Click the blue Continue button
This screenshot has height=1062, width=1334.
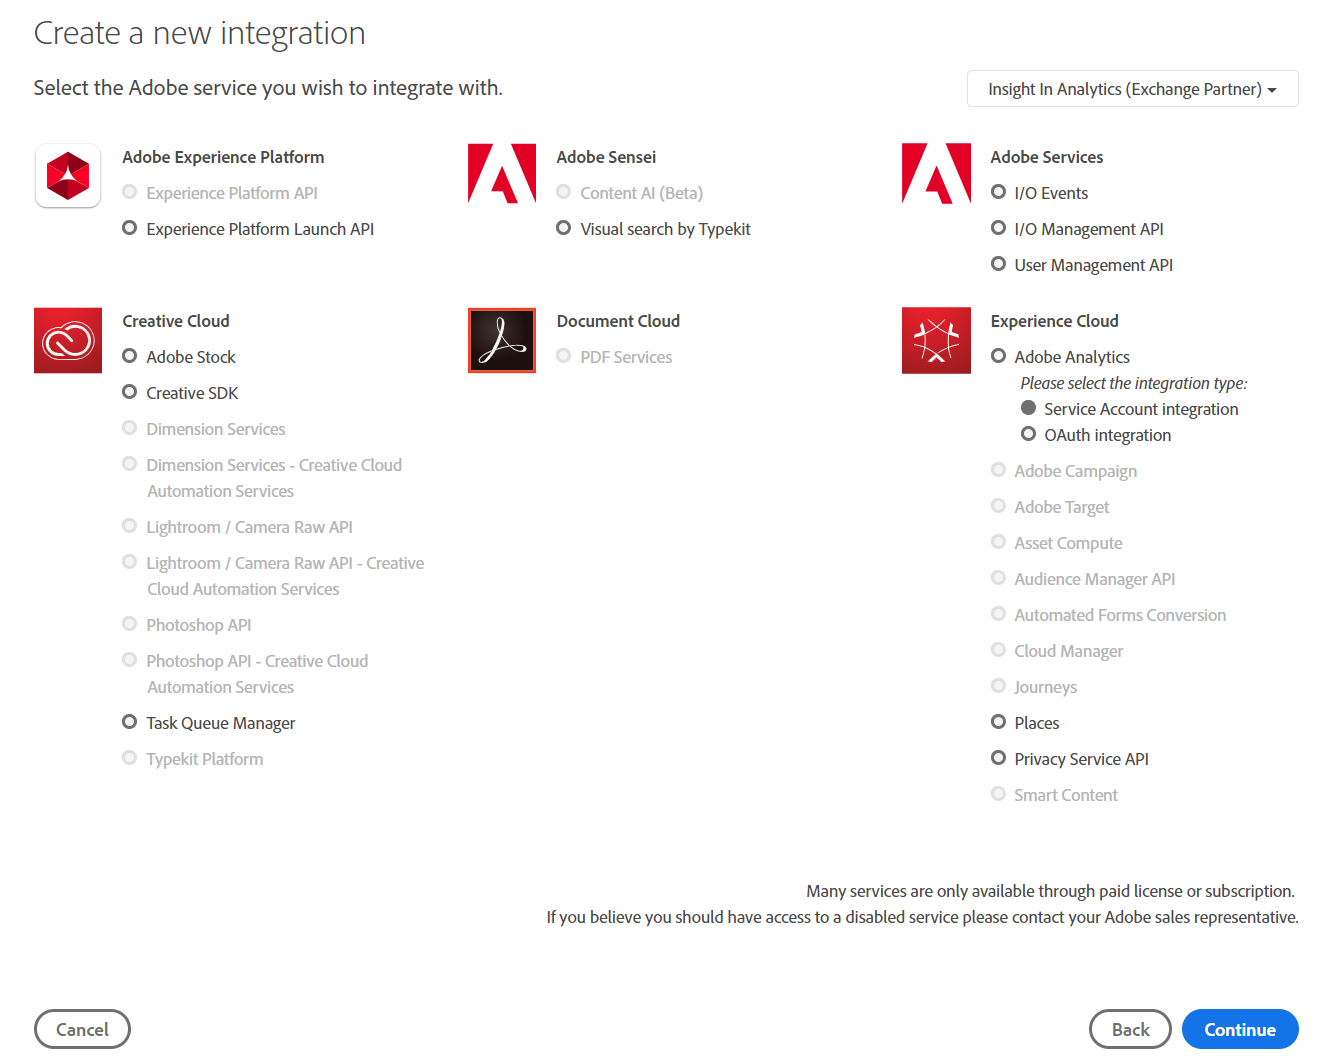(1240, 1029)
